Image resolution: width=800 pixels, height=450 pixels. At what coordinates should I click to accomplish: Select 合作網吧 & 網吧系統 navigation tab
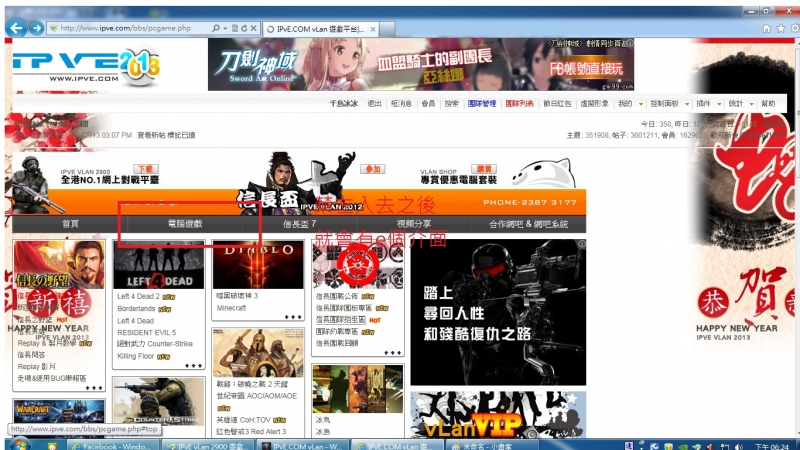click(528, 223)
